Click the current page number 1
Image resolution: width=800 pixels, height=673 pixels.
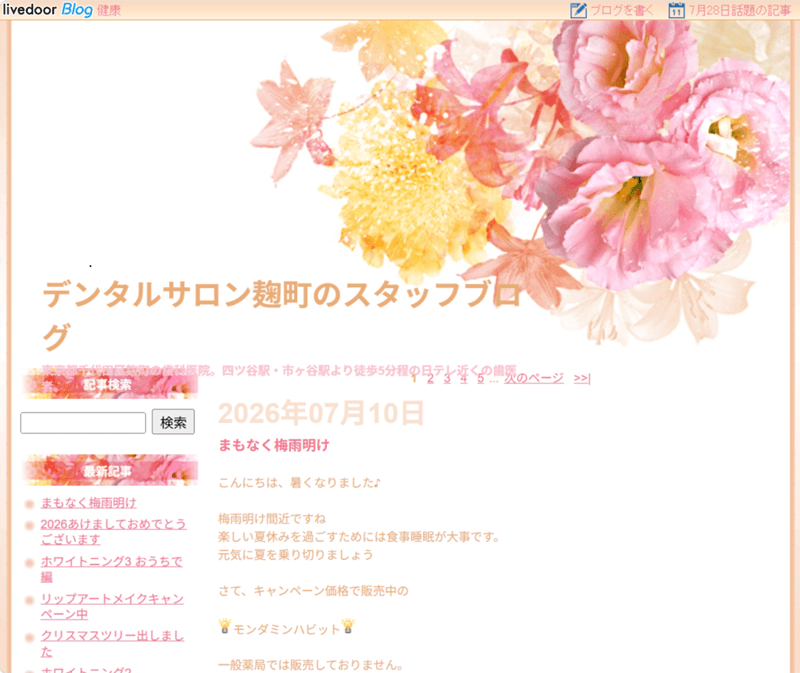pyautogui.click(x=414, y=379)
